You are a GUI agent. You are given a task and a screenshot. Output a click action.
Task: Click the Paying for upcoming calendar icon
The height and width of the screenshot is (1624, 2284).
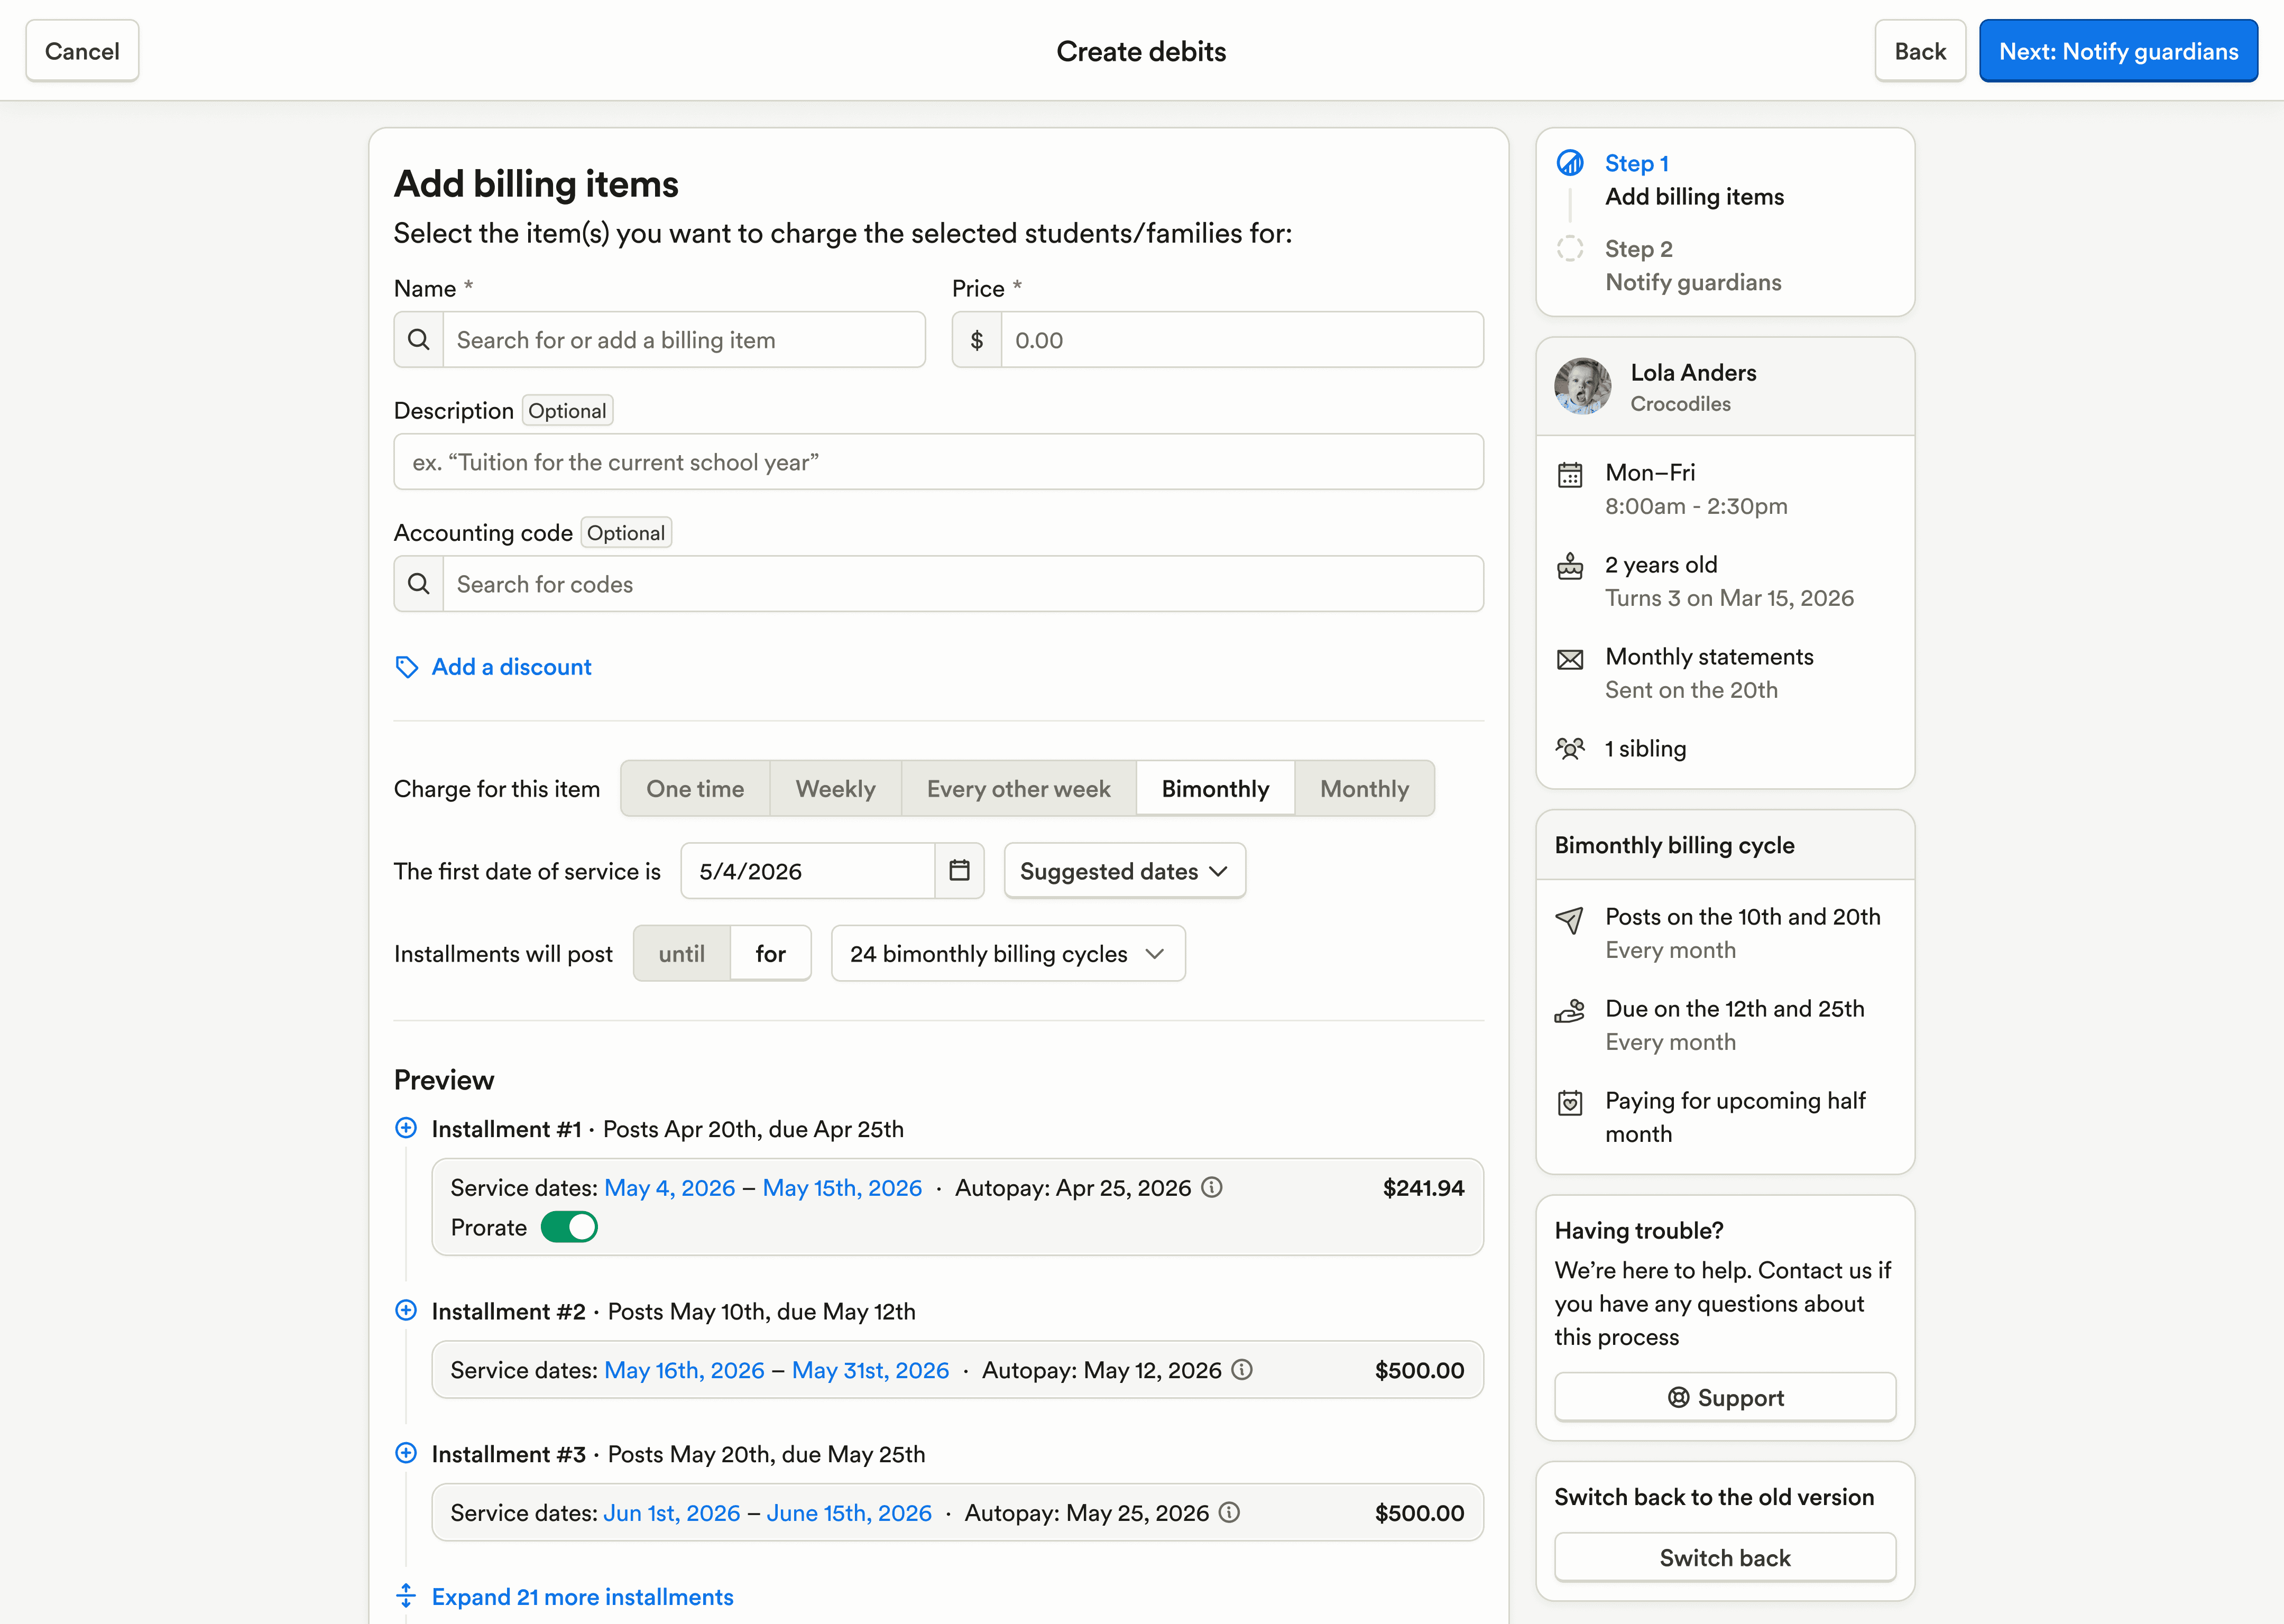(1570, 1102)
